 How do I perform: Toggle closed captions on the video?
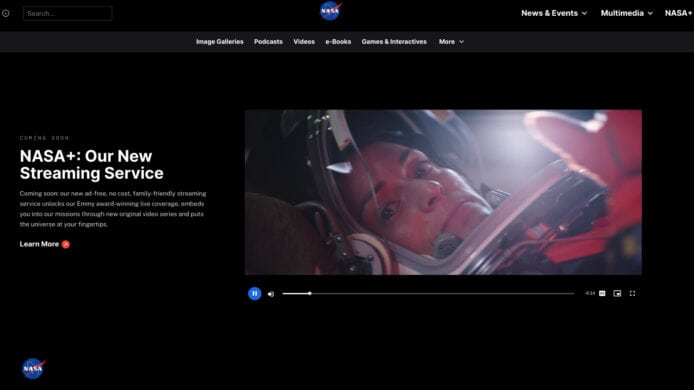(602, 293)
